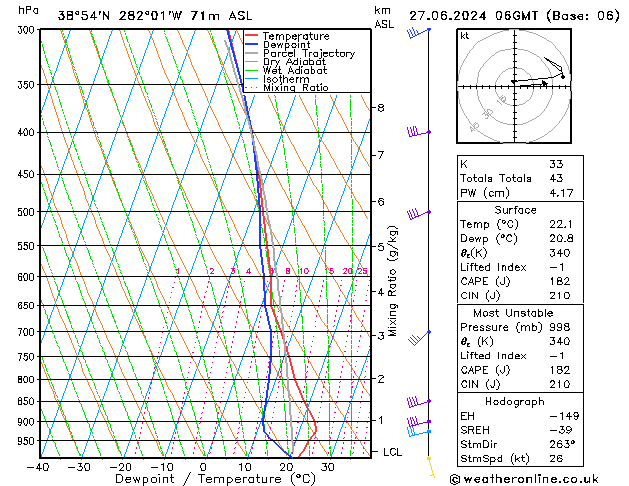The width and height of the screenshot is (629, 486).
Task: Click the 8 km altitude axis label
Action: [380, 107]
